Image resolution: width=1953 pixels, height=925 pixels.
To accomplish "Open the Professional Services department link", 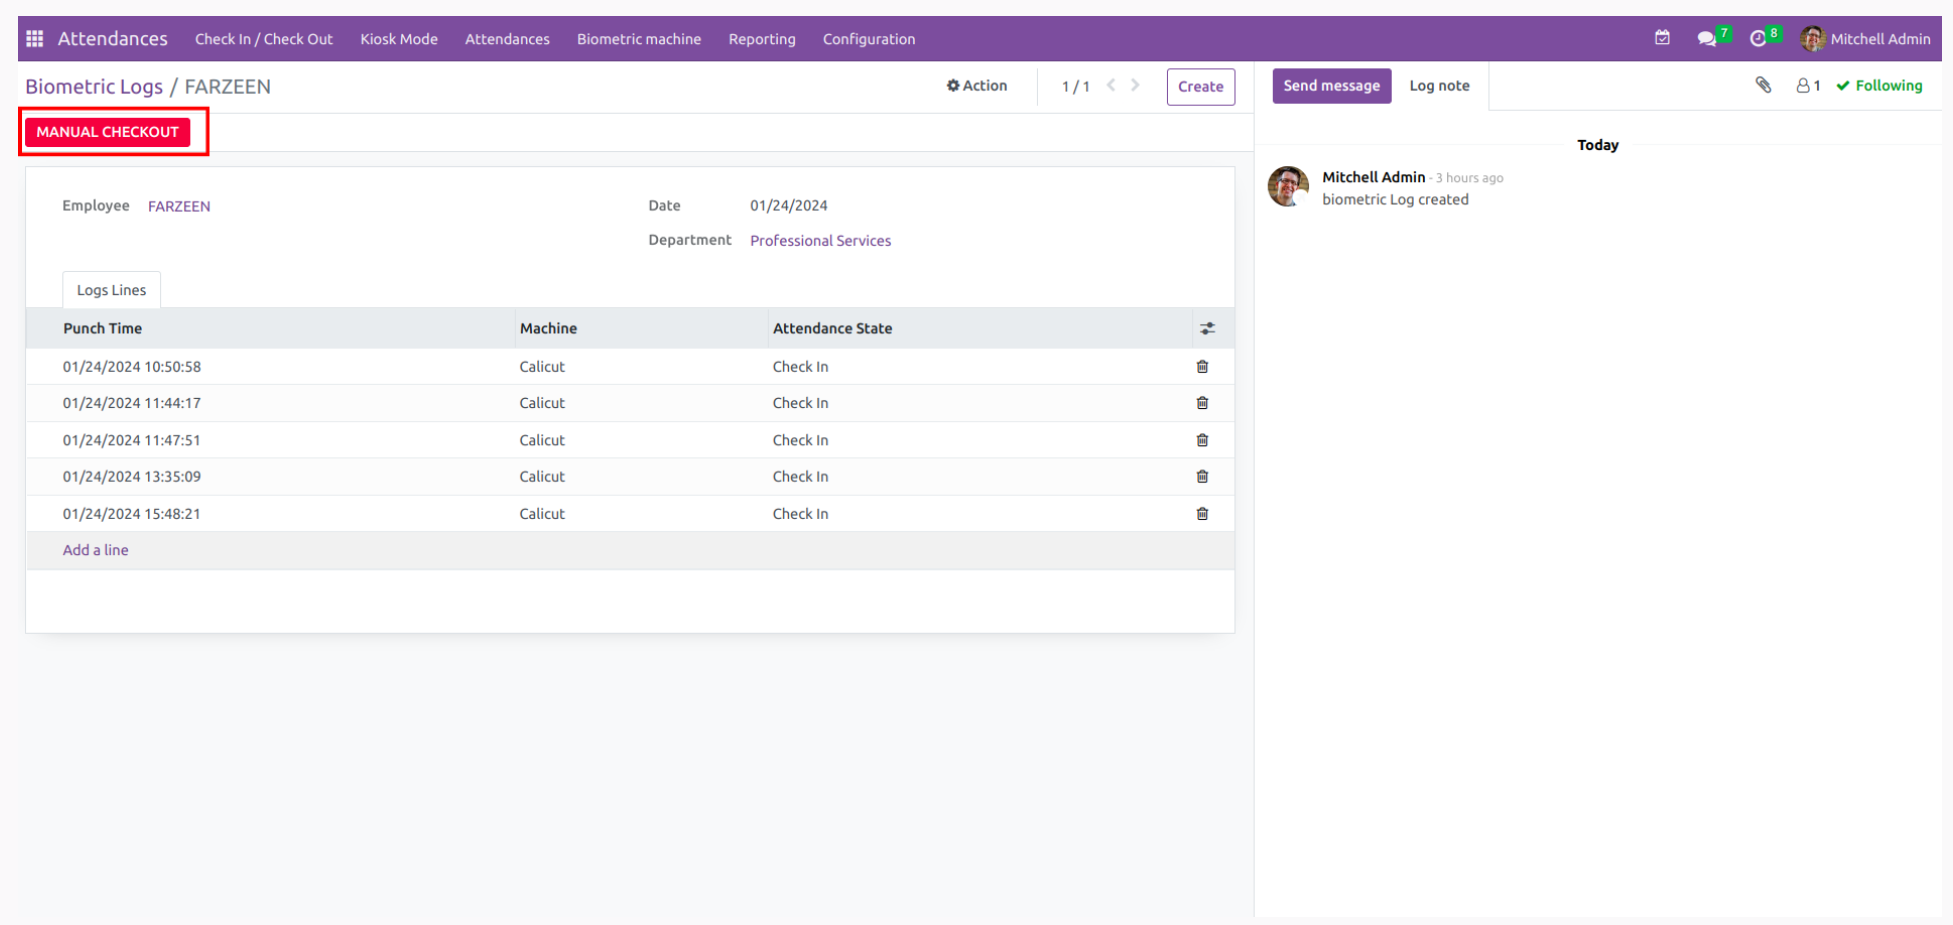I will coord(820,240).
